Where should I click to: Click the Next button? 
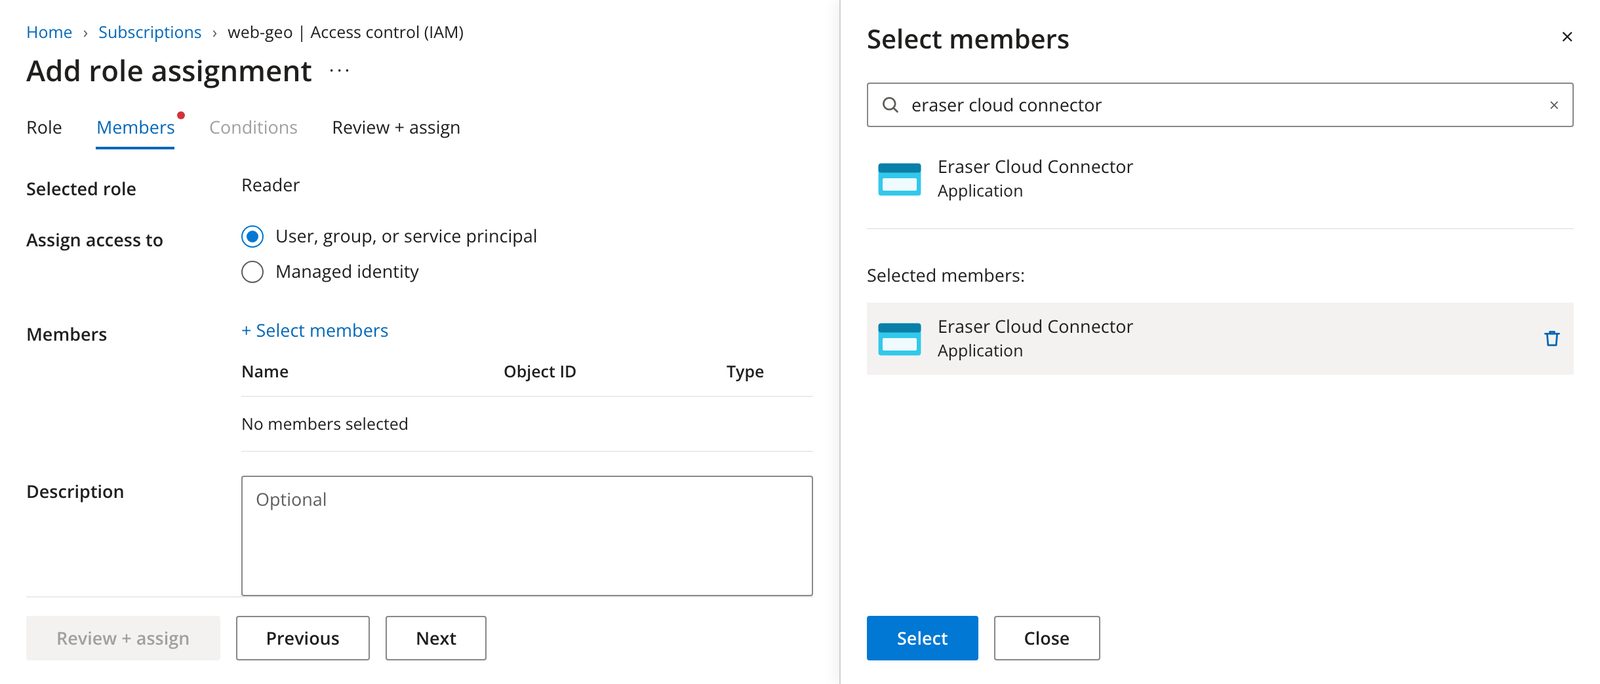click(436, 638)
